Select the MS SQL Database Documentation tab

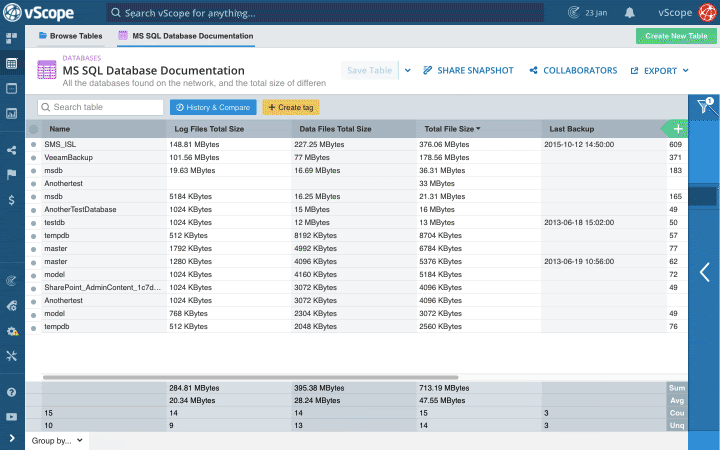coord(186,36)
